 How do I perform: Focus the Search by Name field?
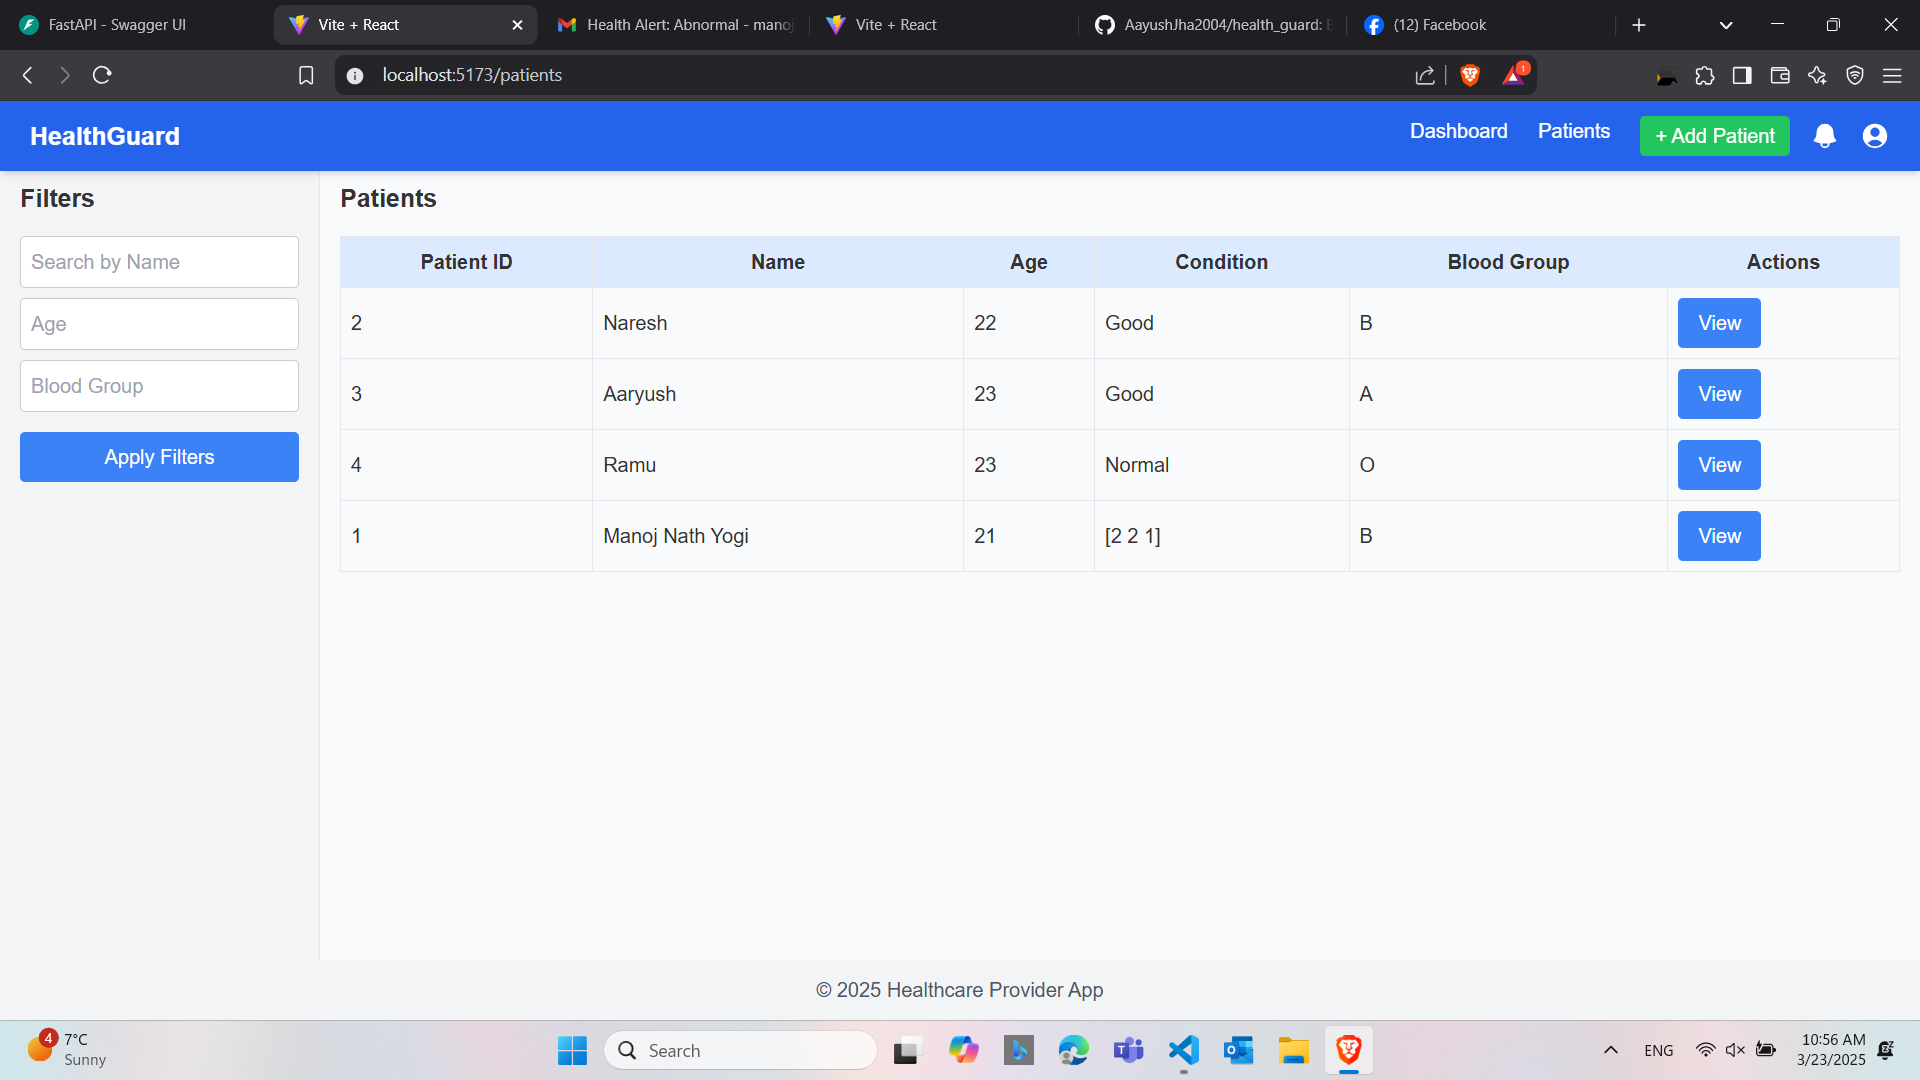(x=159, y=262)
